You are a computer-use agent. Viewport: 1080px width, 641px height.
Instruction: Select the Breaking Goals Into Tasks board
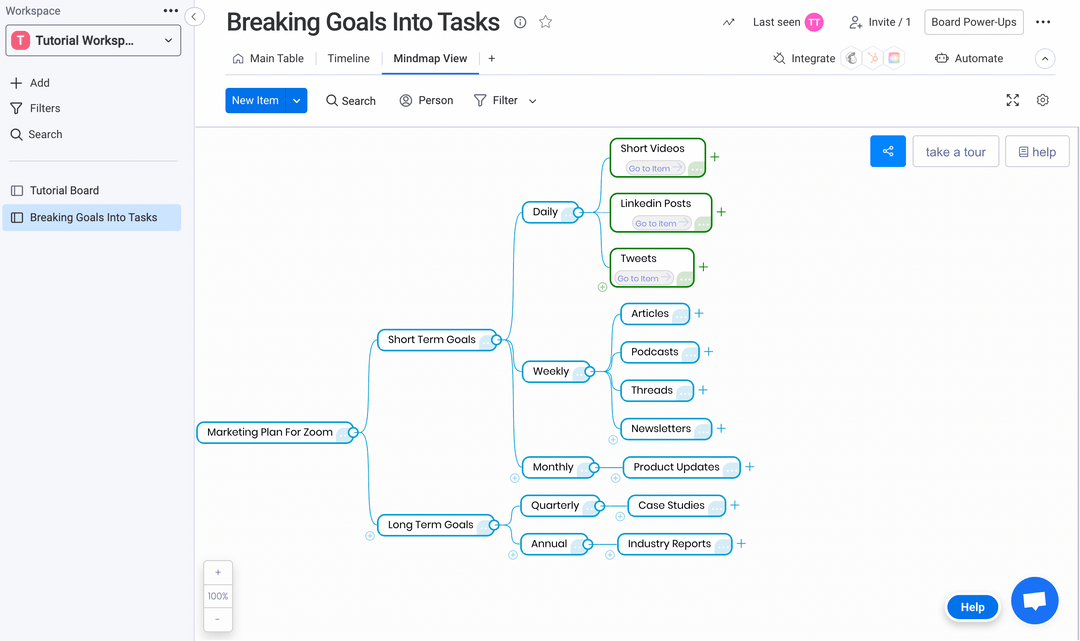91,217
